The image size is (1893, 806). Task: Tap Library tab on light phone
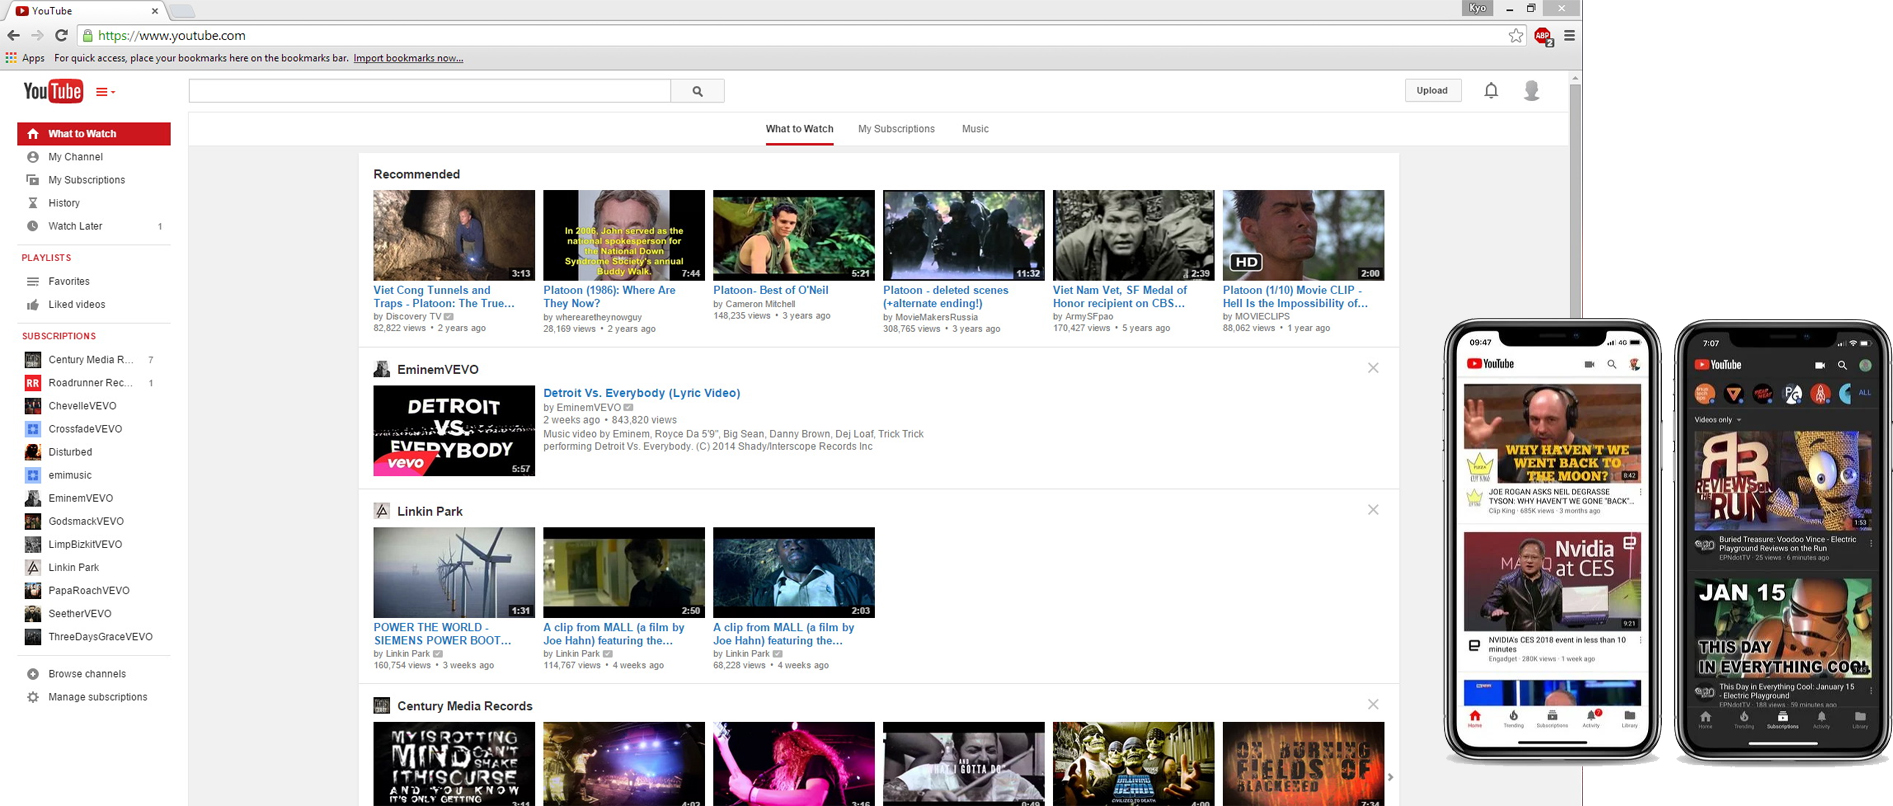[x=1629, y=719]
